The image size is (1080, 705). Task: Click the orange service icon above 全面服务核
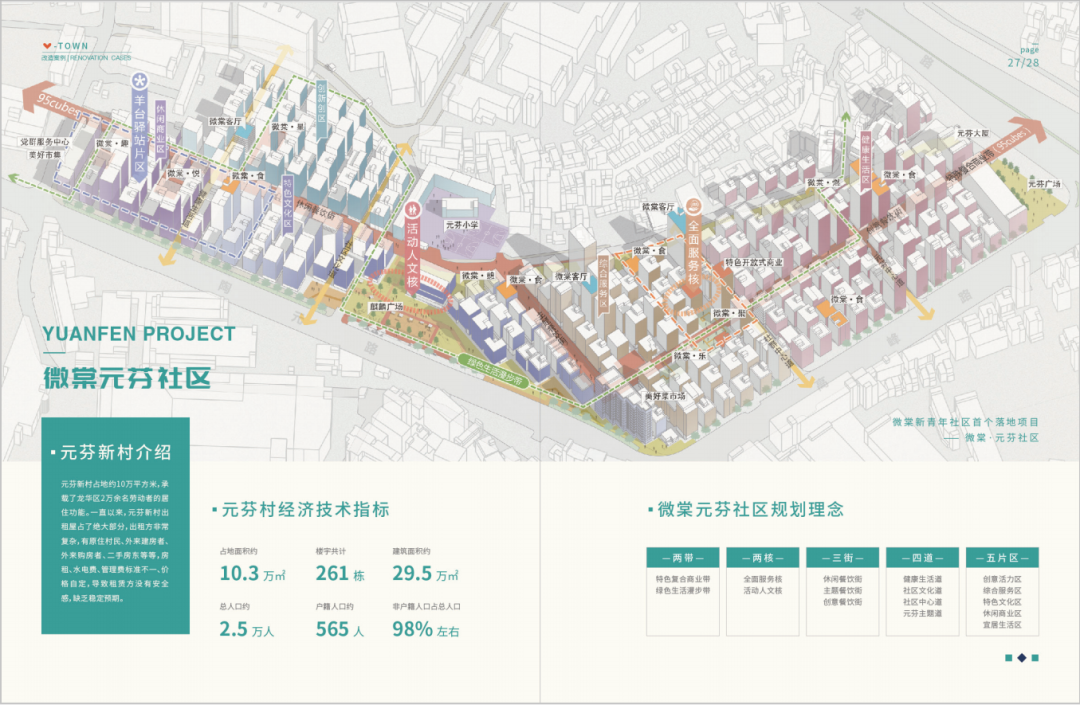click(694, 205)
